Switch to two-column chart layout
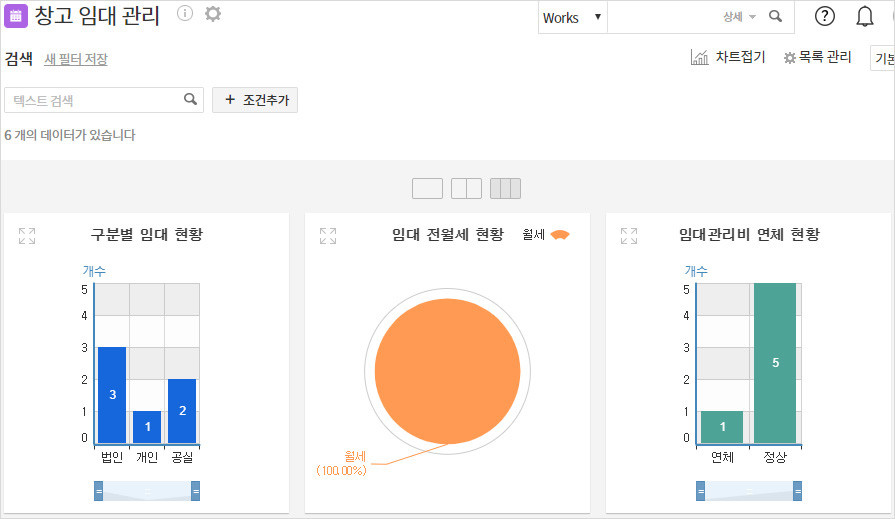Viewport: 895px width, 519px height. coord(466,188)
